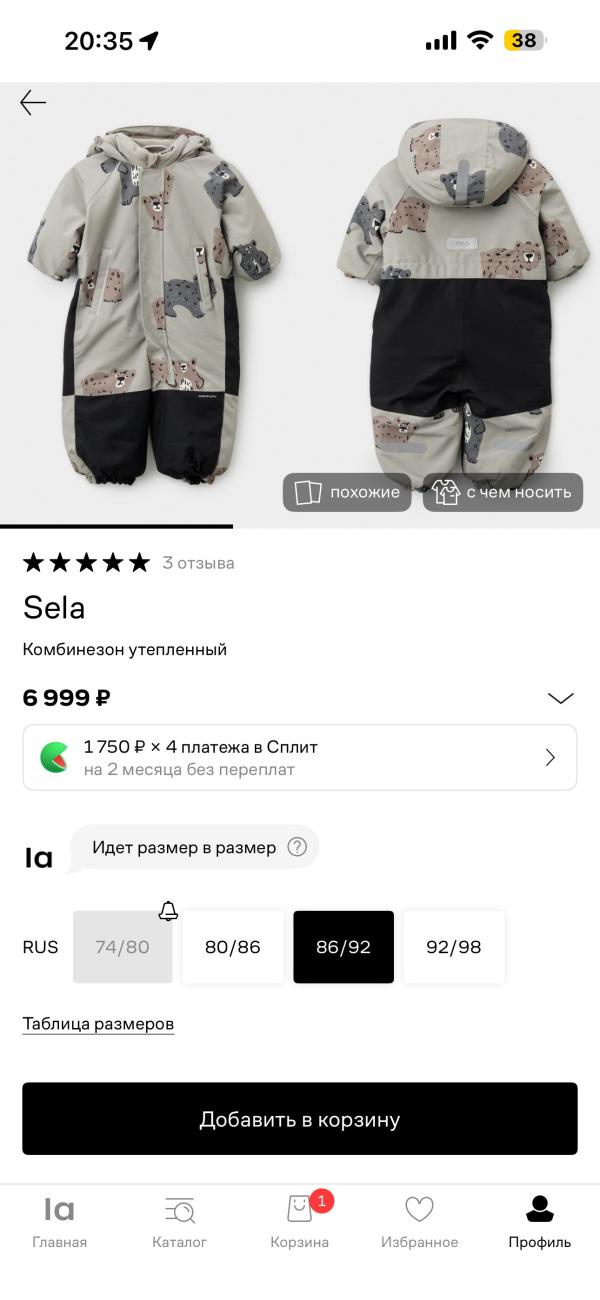600x1300 pixels.
Task: Open the 3 отзыва reviews
Action: click(199, 563)
